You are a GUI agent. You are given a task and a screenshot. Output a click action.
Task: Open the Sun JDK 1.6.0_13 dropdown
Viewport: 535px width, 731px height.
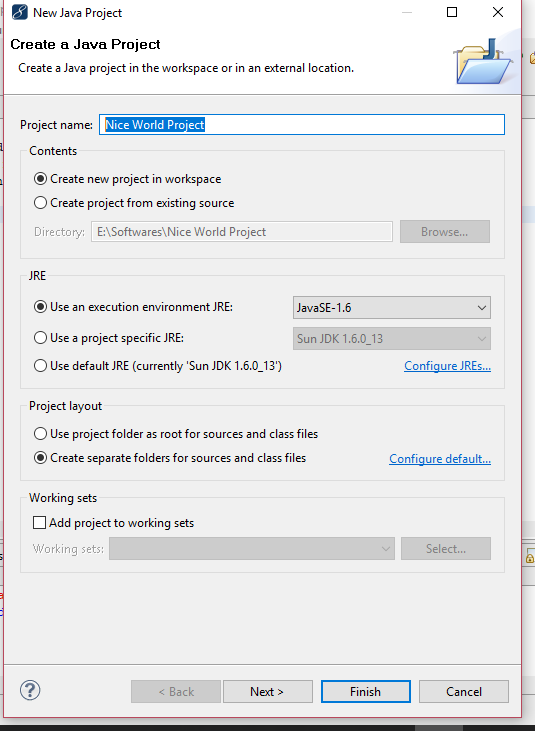coord(391,338)
